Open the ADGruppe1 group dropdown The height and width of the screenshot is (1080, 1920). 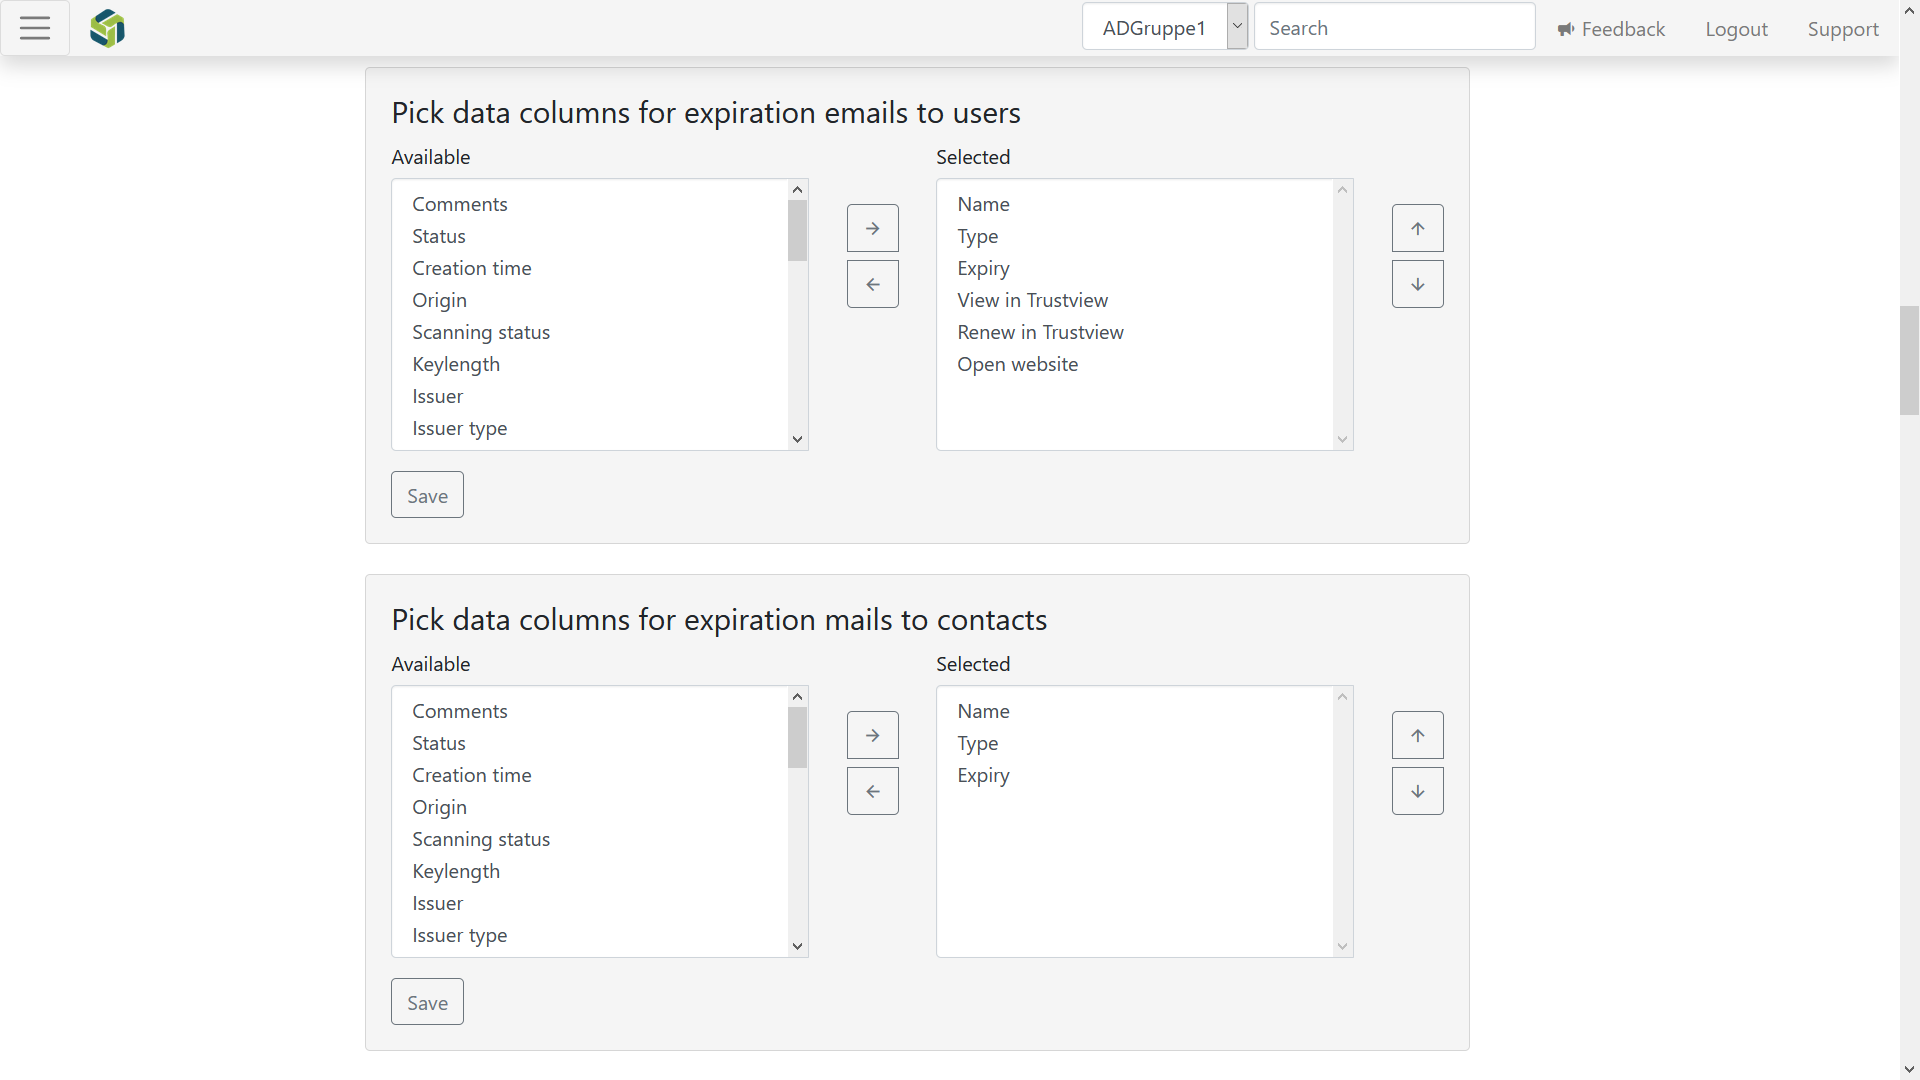coord(1165,27)
